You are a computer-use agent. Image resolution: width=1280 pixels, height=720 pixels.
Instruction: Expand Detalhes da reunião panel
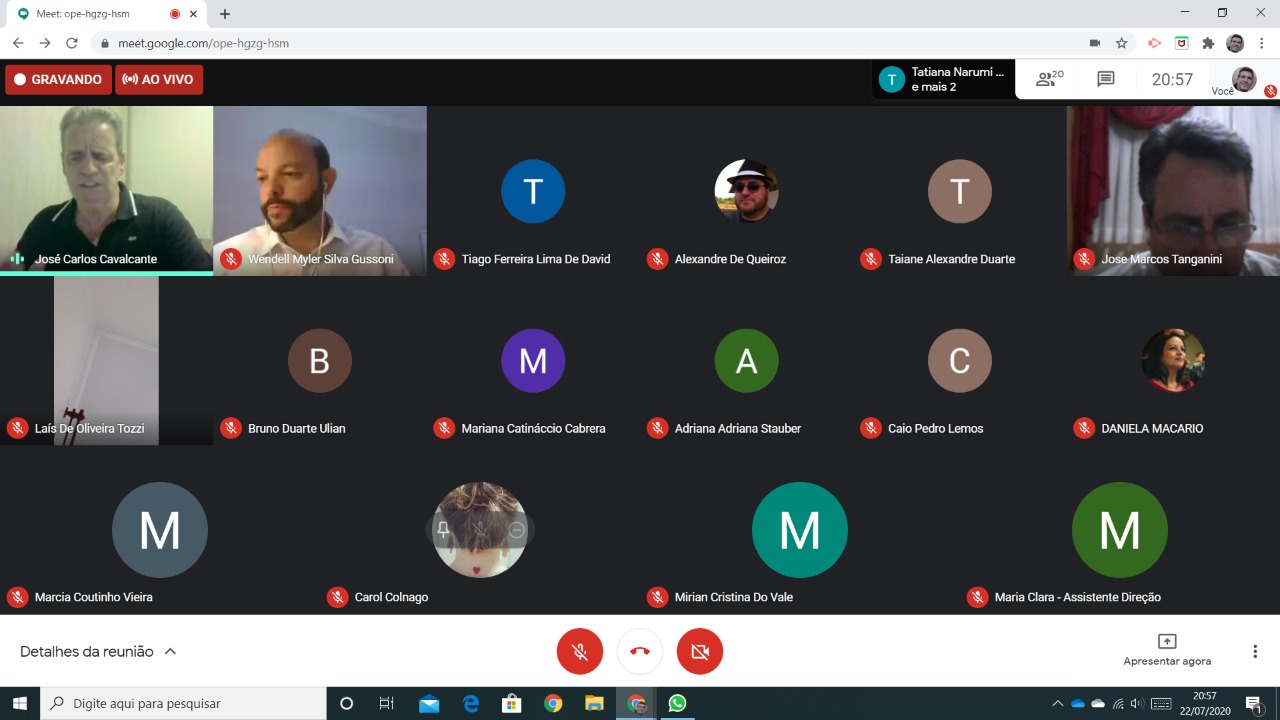98,652
